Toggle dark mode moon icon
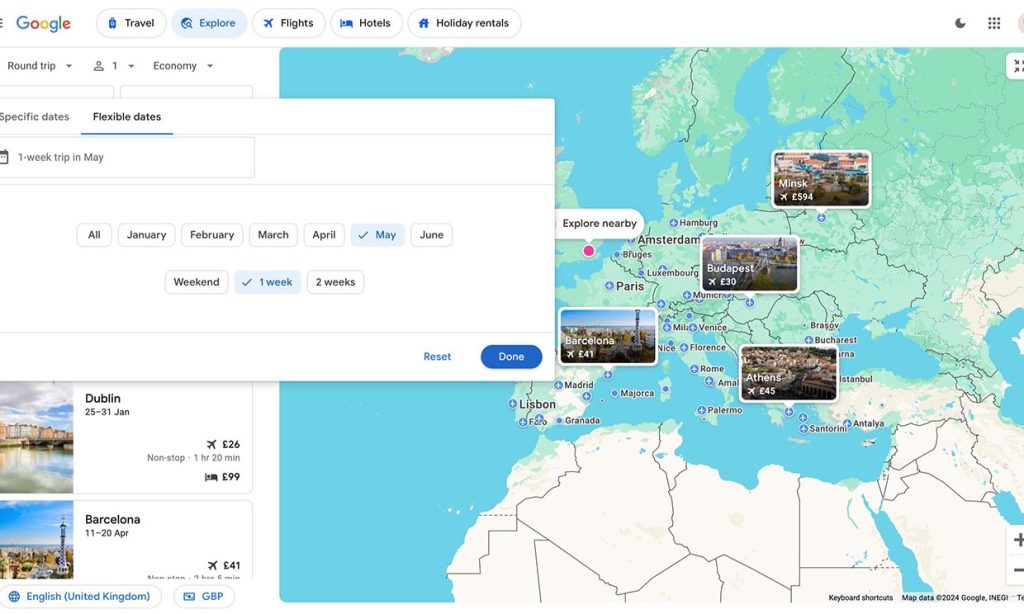1024x614 pixels. point(960,23)
